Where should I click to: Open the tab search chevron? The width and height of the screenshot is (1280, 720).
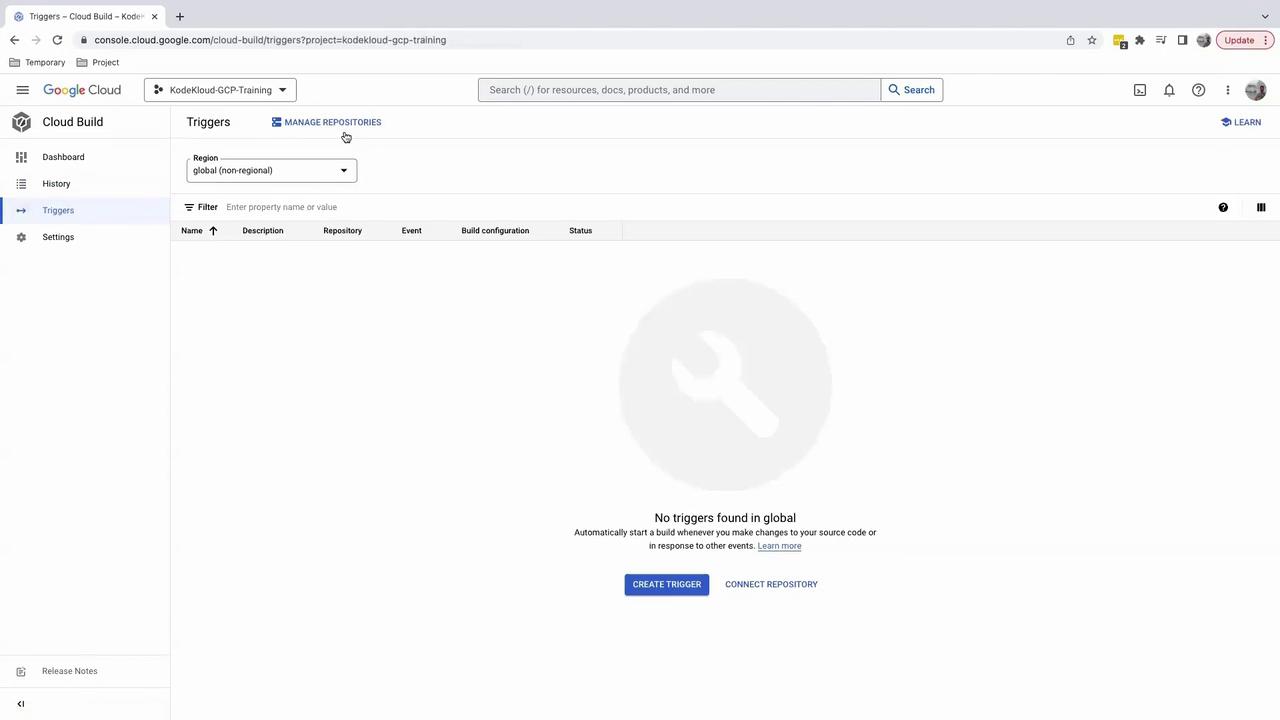click(x=1265, y=16)
